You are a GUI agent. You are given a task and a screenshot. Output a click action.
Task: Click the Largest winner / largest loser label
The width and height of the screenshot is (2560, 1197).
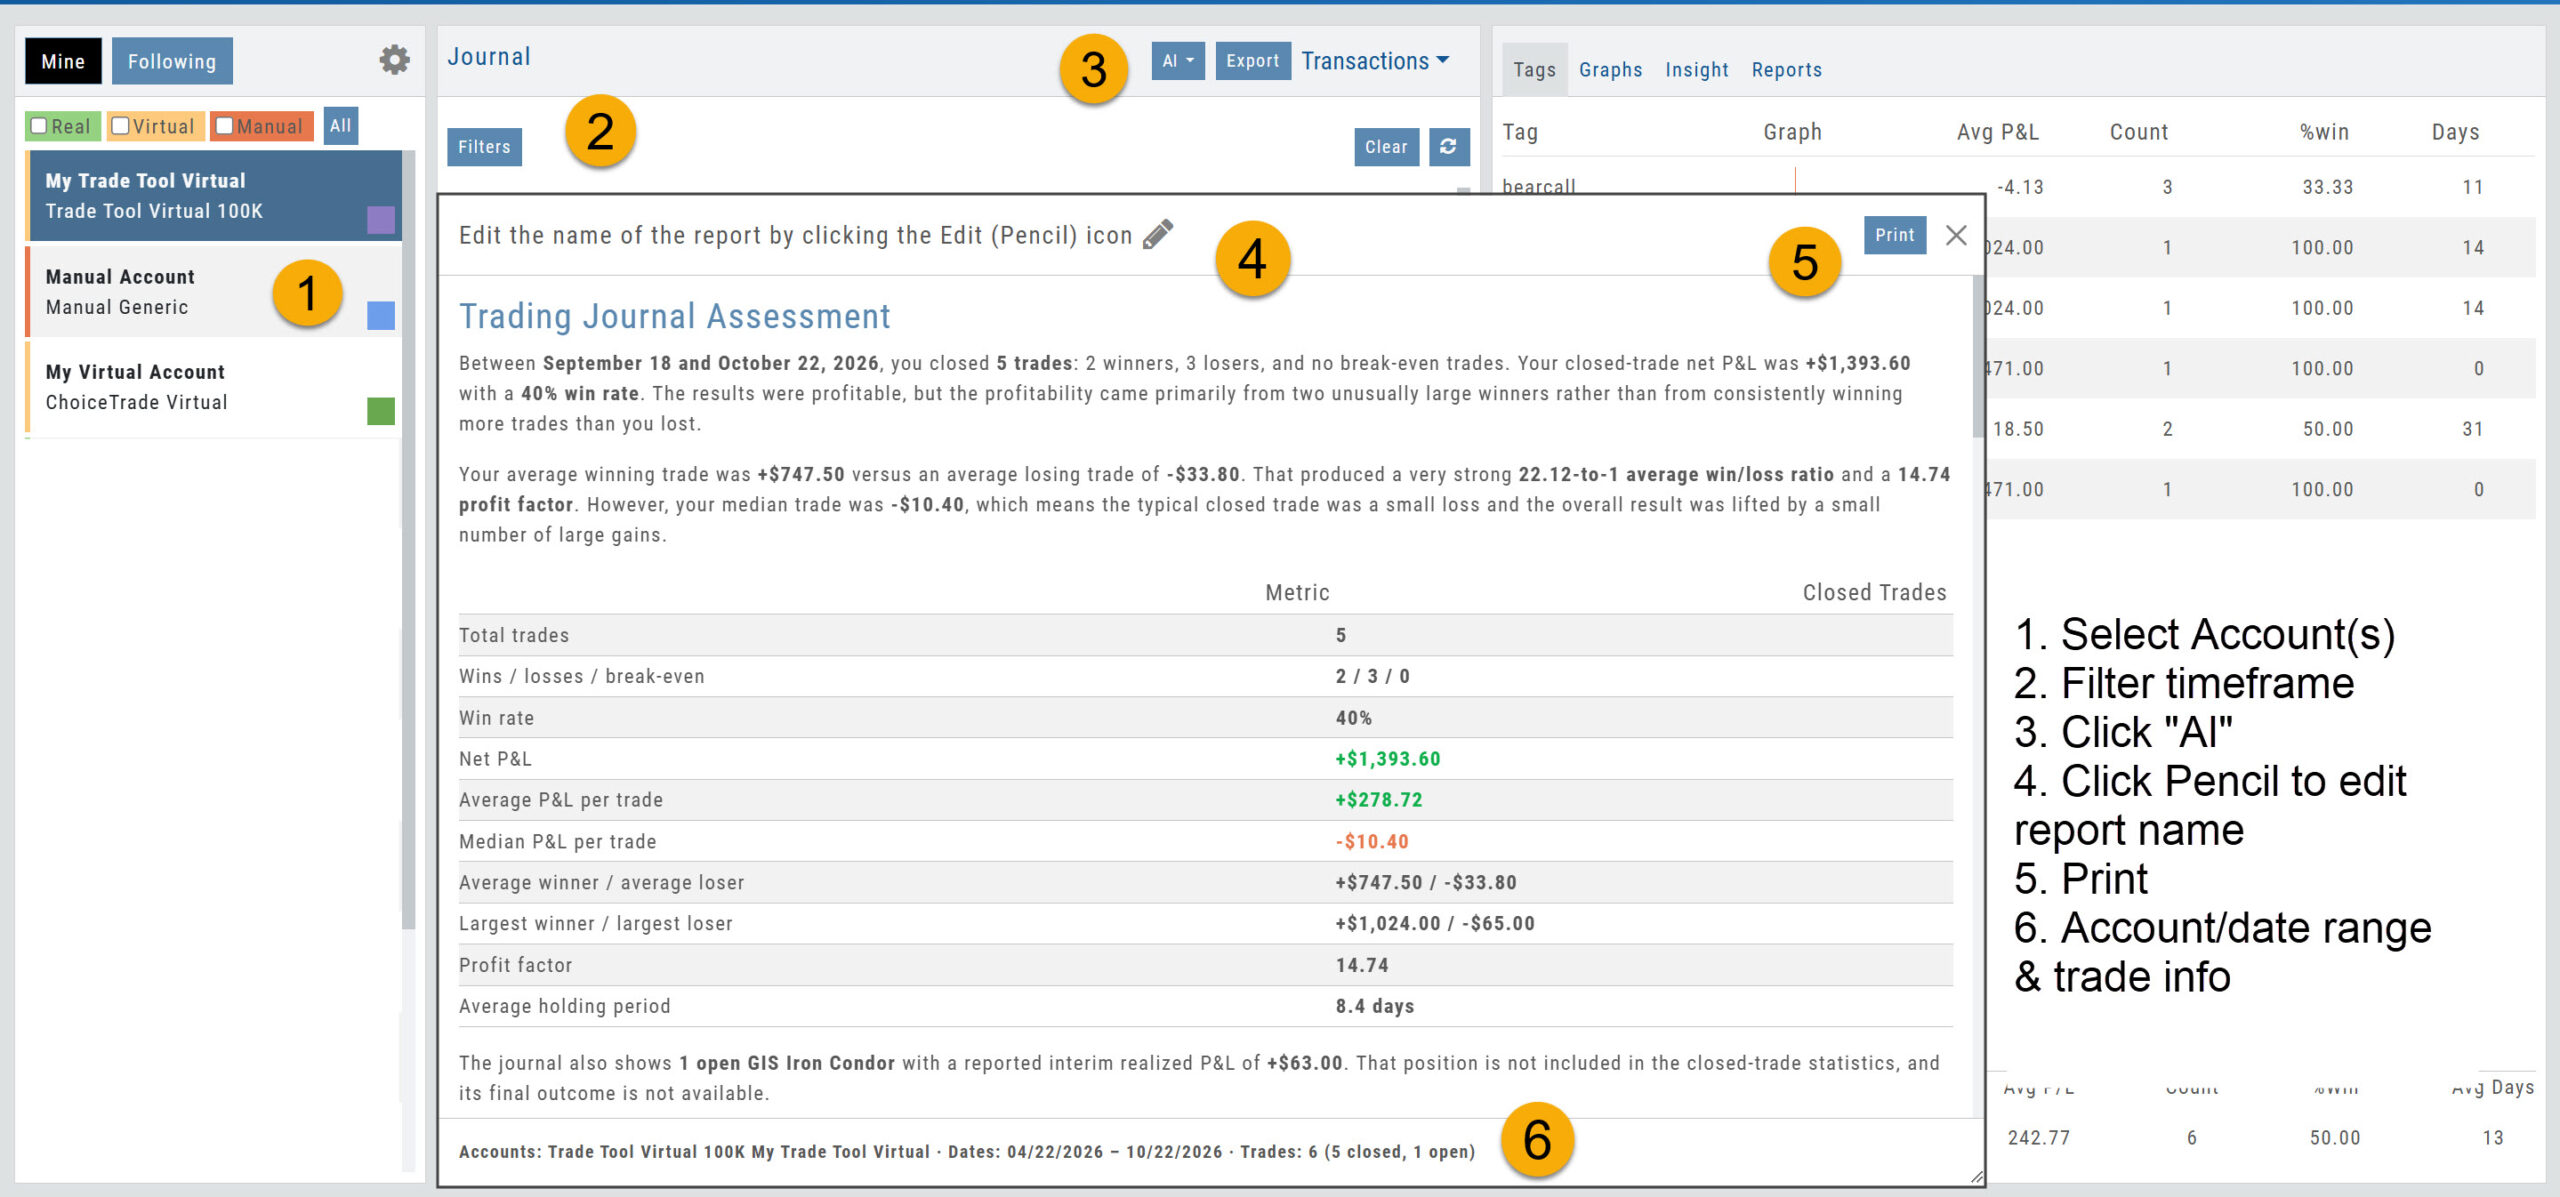pyautogui.click(x=596, y=923)
